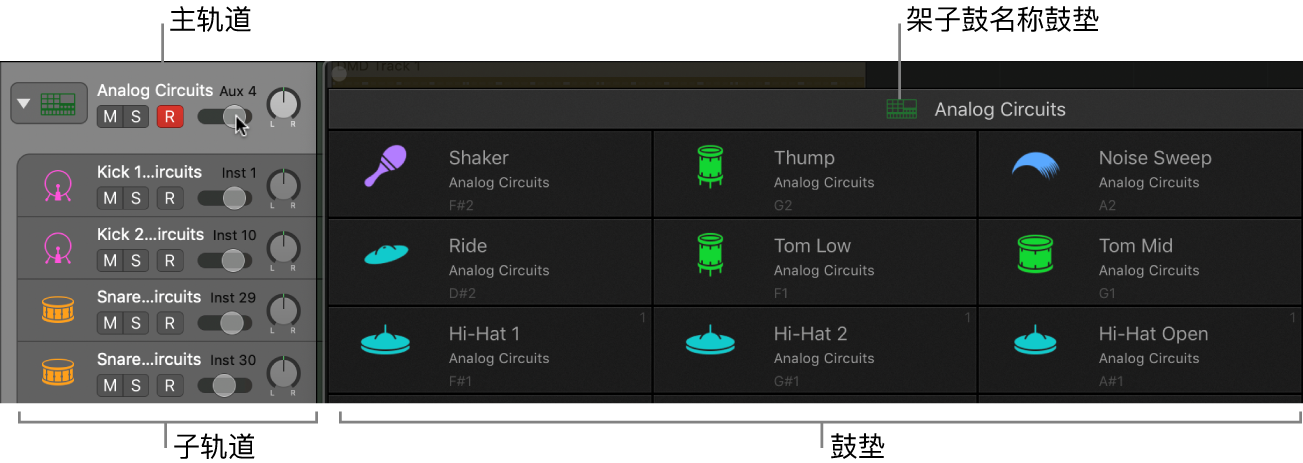This screenshot has height=463, width=1303.
Task: Collapse the Analog Circuits track stack
Action: 24,103
